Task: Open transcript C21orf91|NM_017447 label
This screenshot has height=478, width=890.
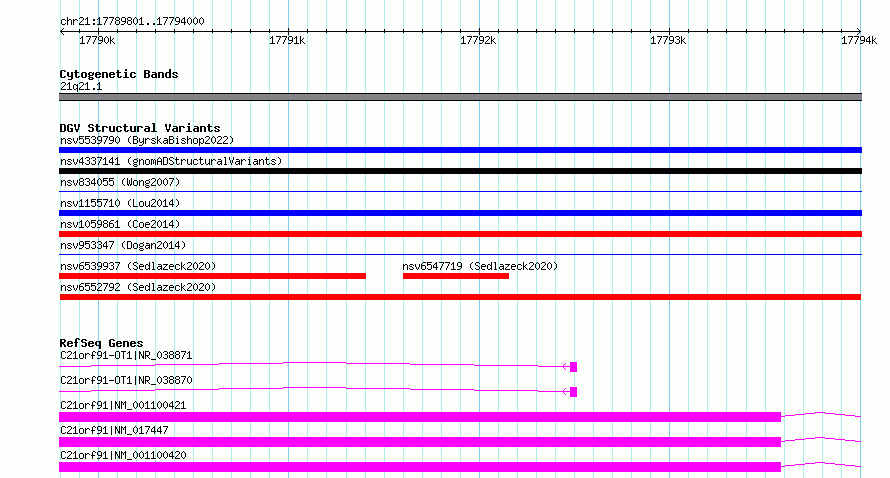Action: coord(114,430)
